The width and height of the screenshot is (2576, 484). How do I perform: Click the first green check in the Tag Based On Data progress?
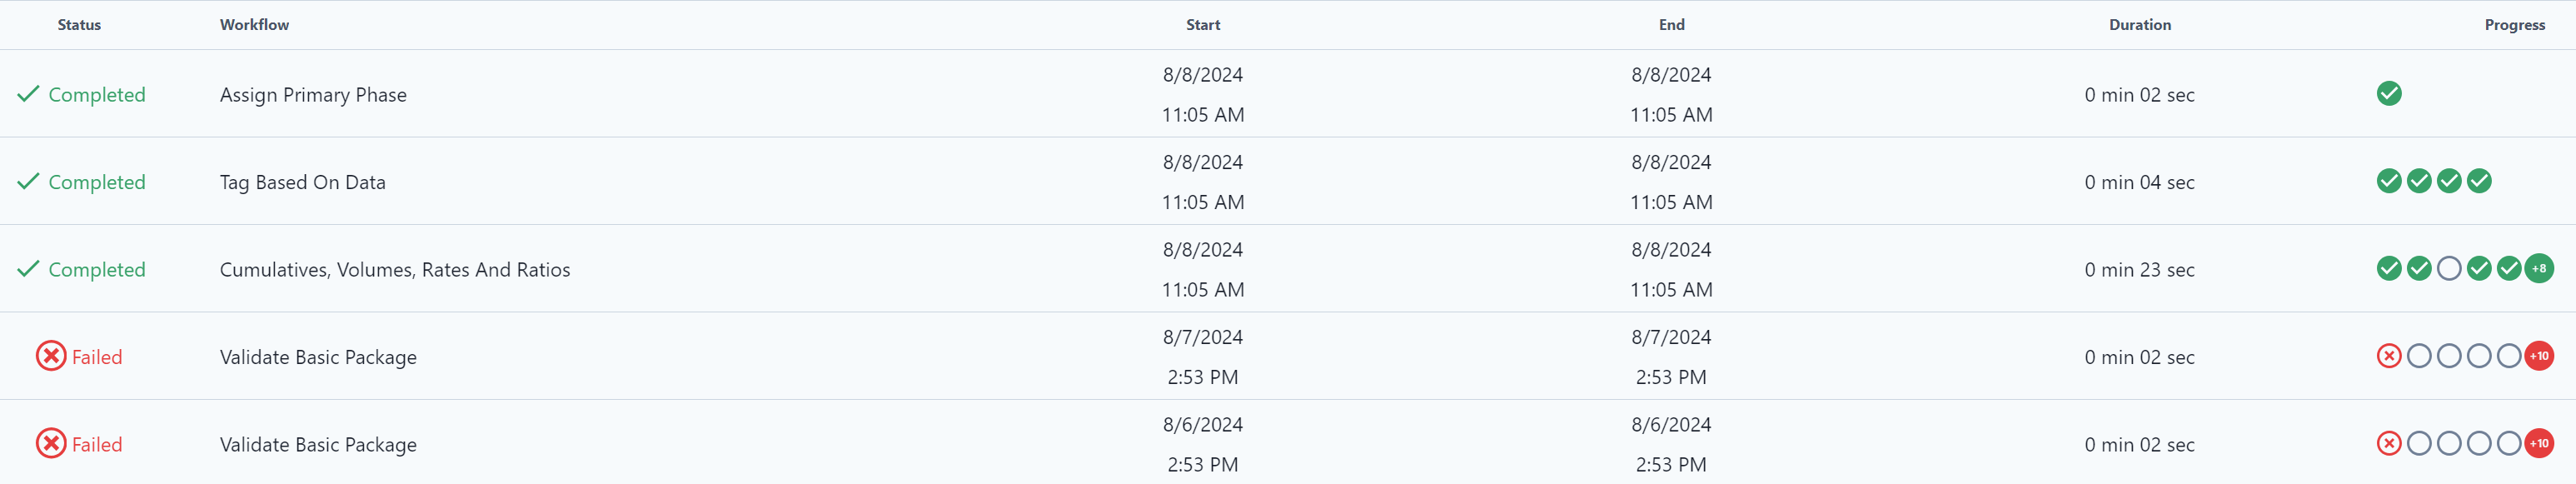pyautogui.click(x=2388, y=181)
